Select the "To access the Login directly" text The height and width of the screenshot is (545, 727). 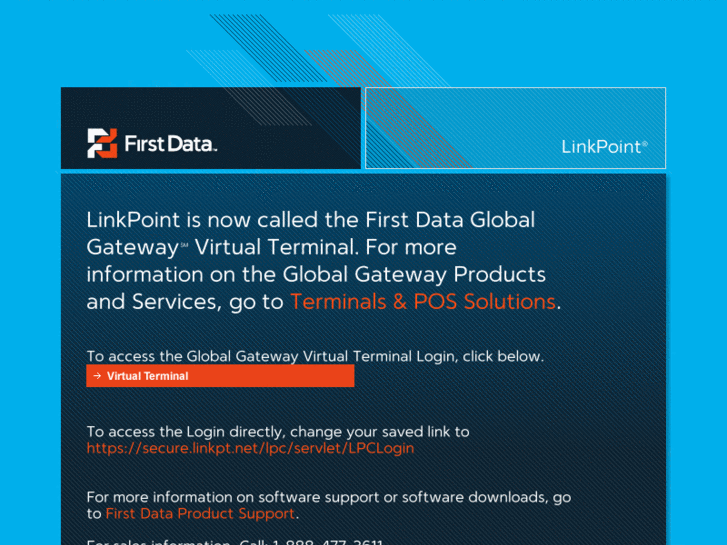click(x=278, y=432)
